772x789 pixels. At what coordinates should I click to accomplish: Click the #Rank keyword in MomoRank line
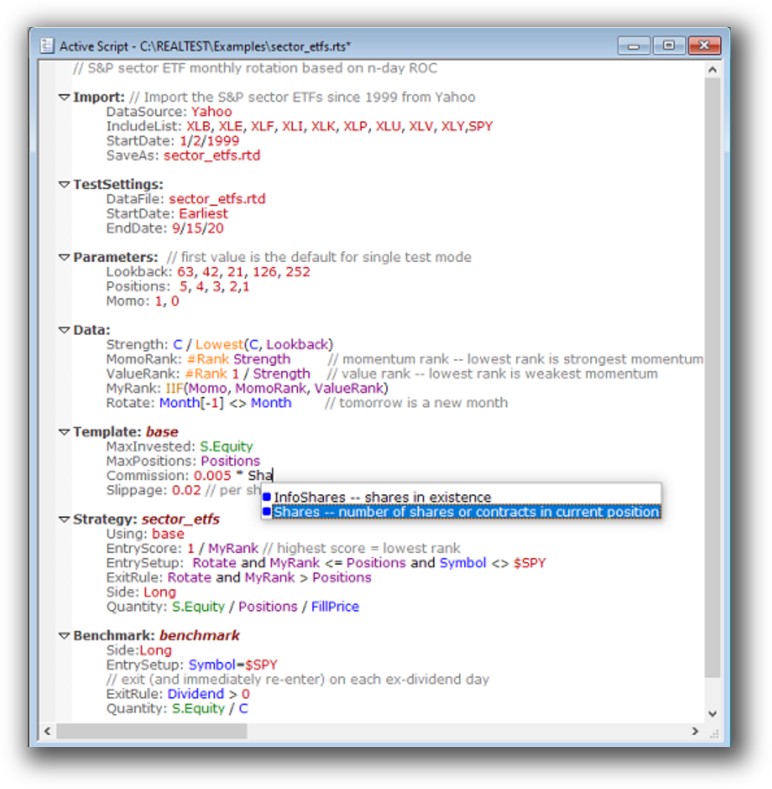(x=207, y=359)
